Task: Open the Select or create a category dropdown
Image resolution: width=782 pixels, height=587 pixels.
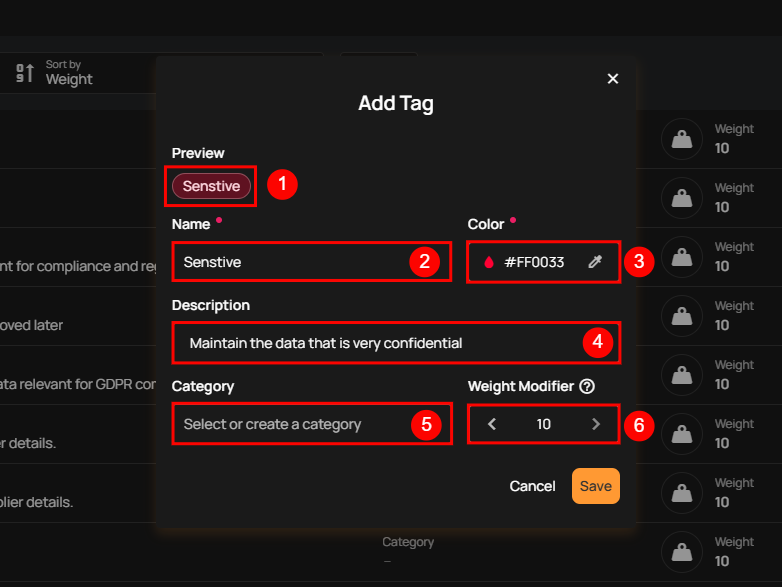Action: coord(312,424)
